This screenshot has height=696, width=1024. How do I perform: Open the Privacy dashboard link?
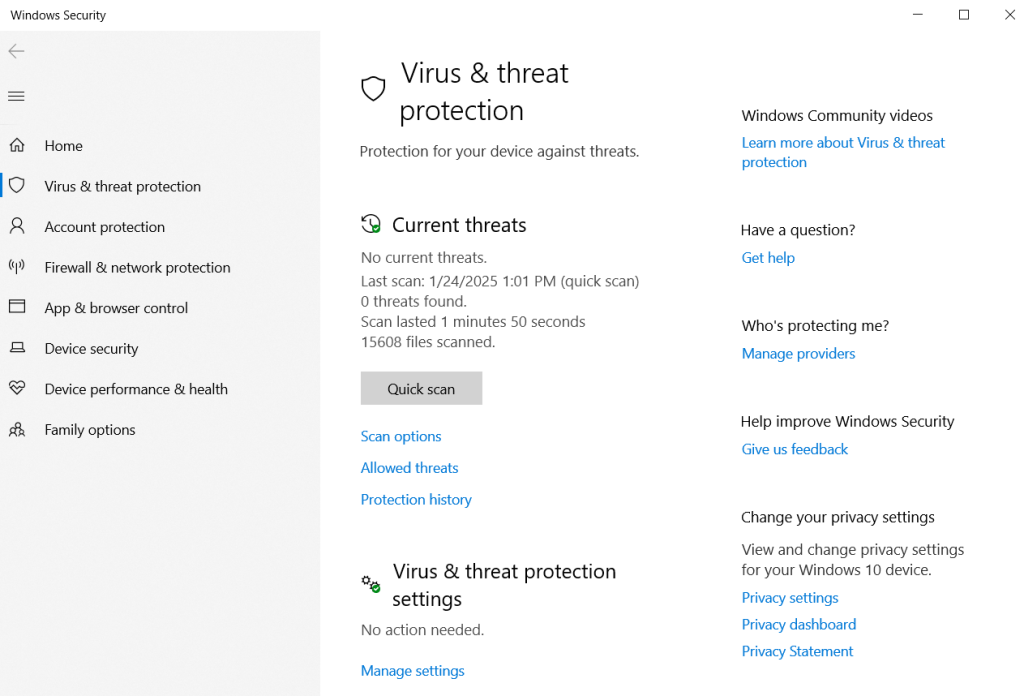(x=798, y=625)
